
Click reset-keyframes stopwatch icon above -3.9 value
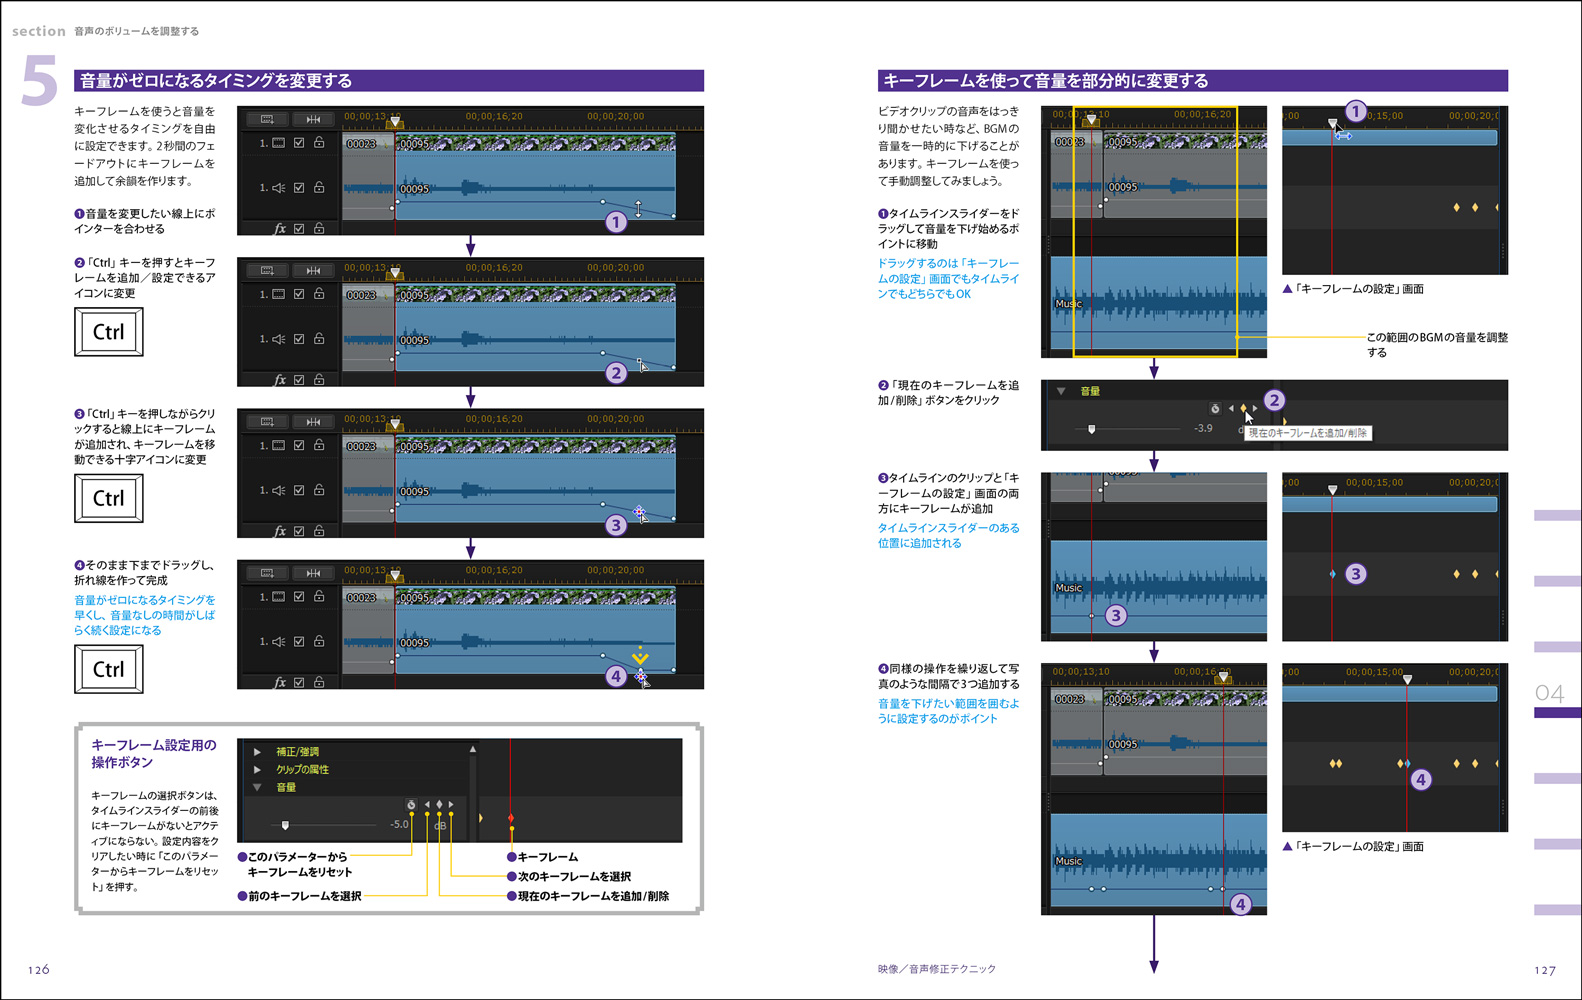[x=1215, y=408]
